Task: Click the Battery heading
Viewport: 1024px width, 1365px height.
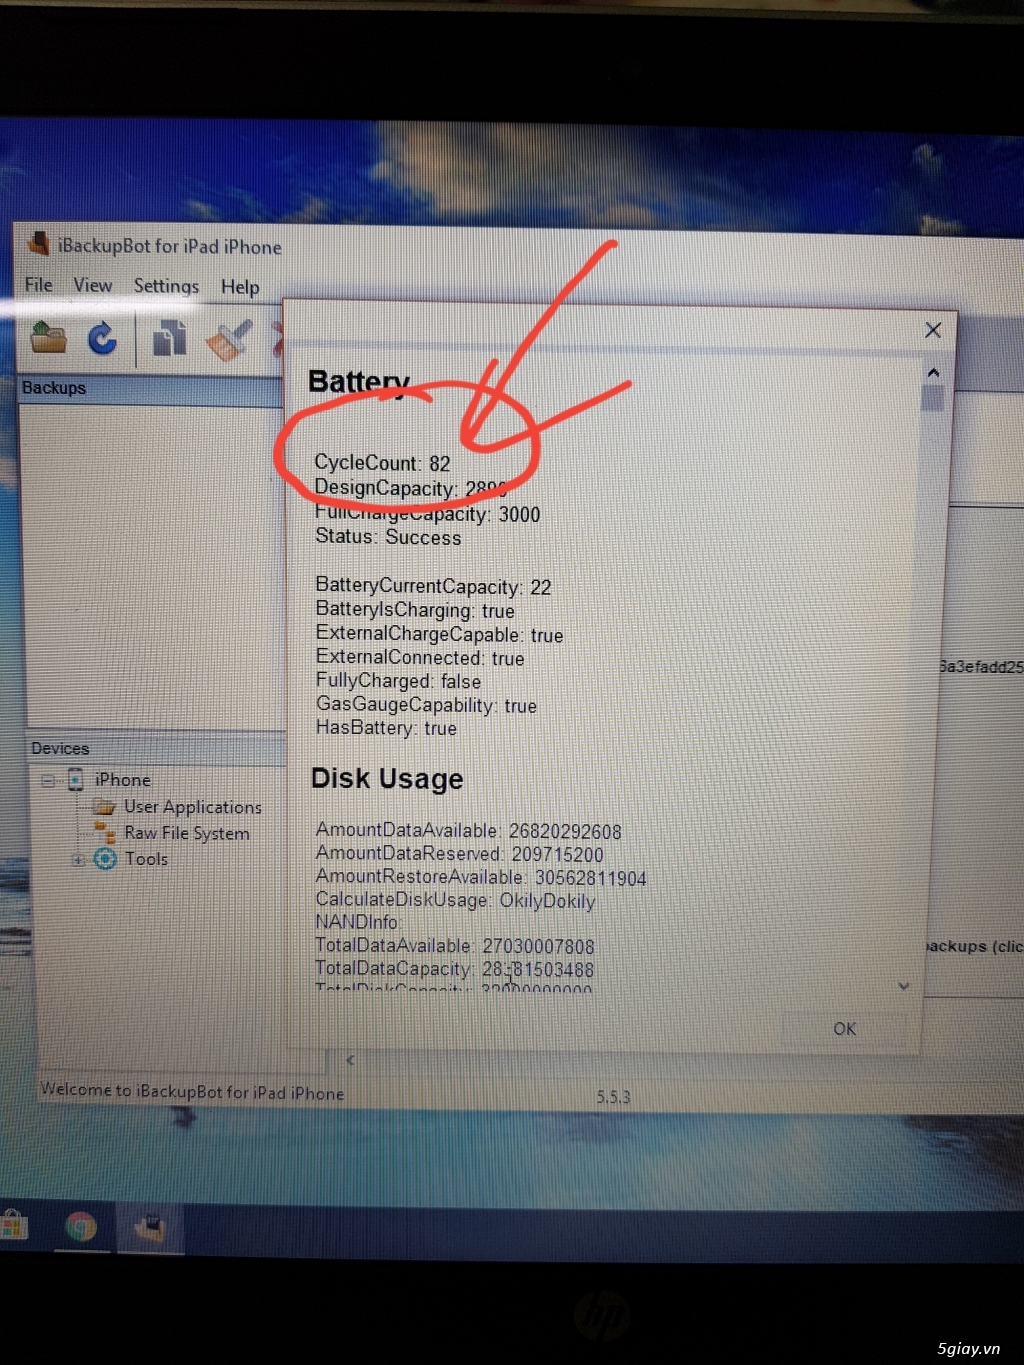Action: click(x=360, y=381)
